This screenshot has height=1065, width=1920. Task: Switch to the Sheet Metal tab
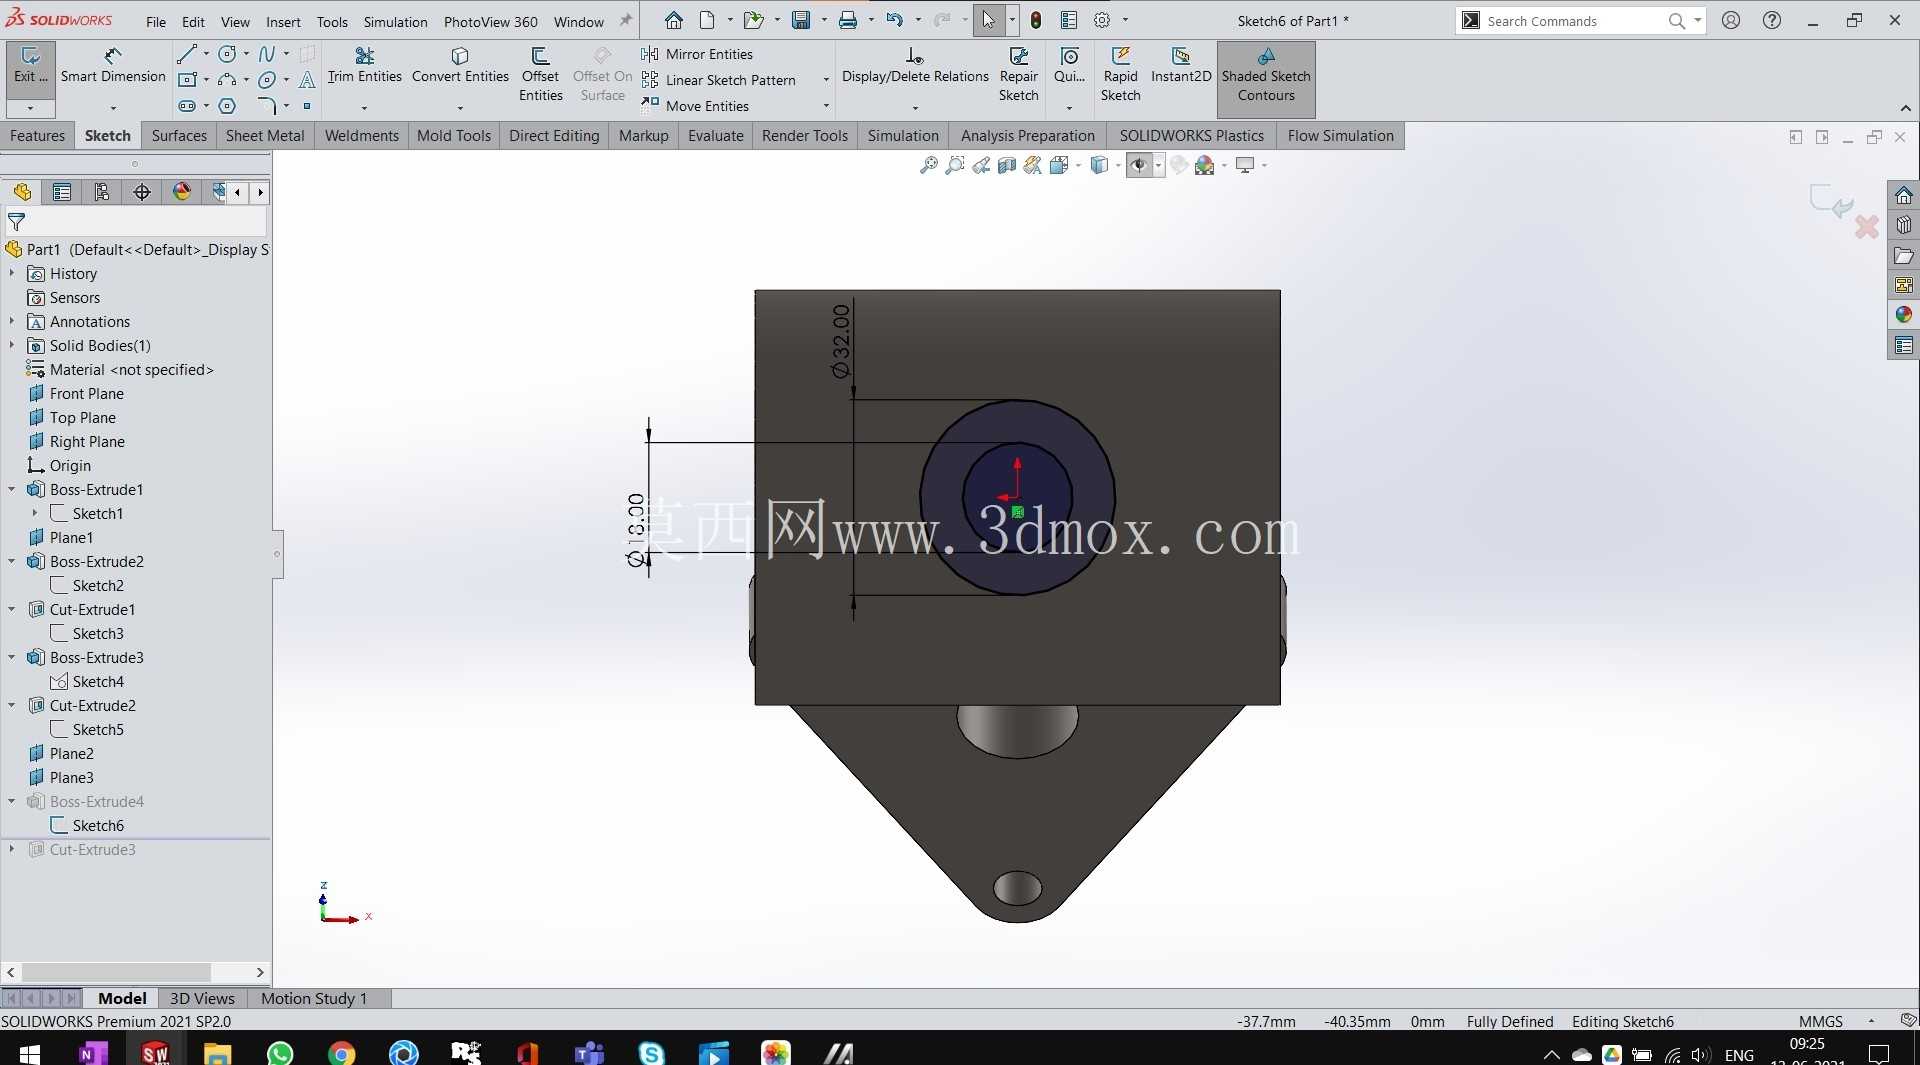265,135
